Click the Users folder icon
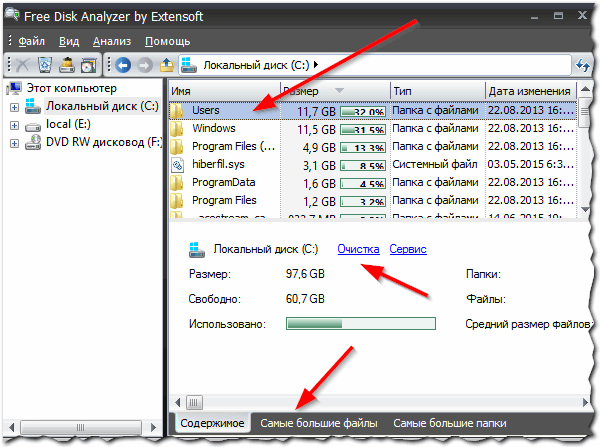The width and height of the screenshot is (600, 447). pos(177,111)
